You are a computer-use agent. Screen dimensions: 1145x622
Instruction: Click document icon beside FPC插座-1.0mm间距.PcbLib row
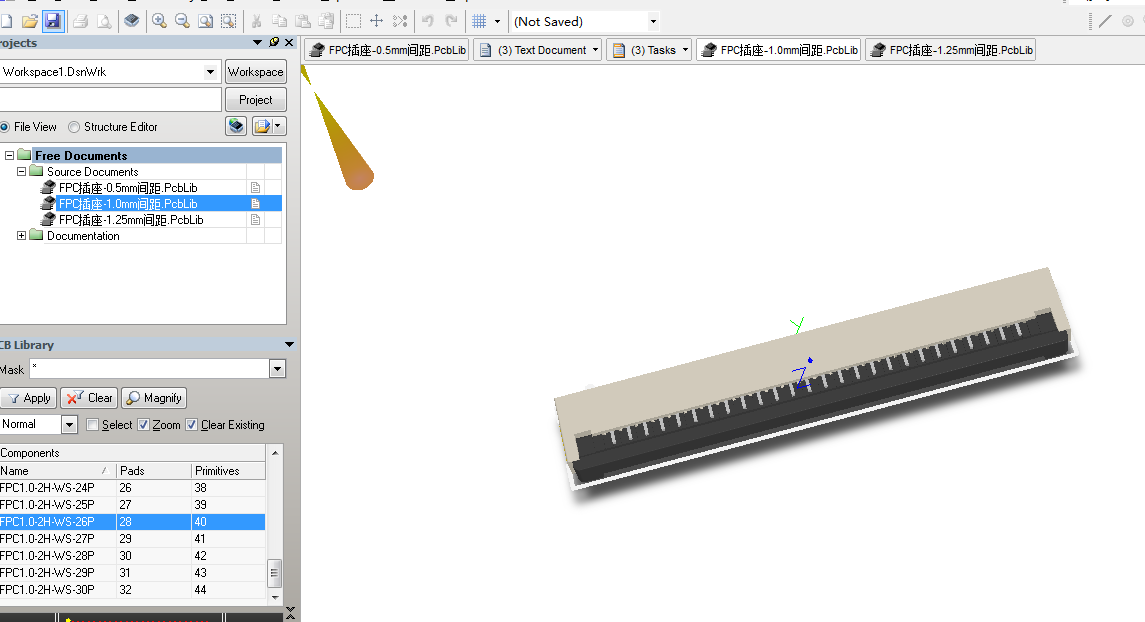[256, 204]
